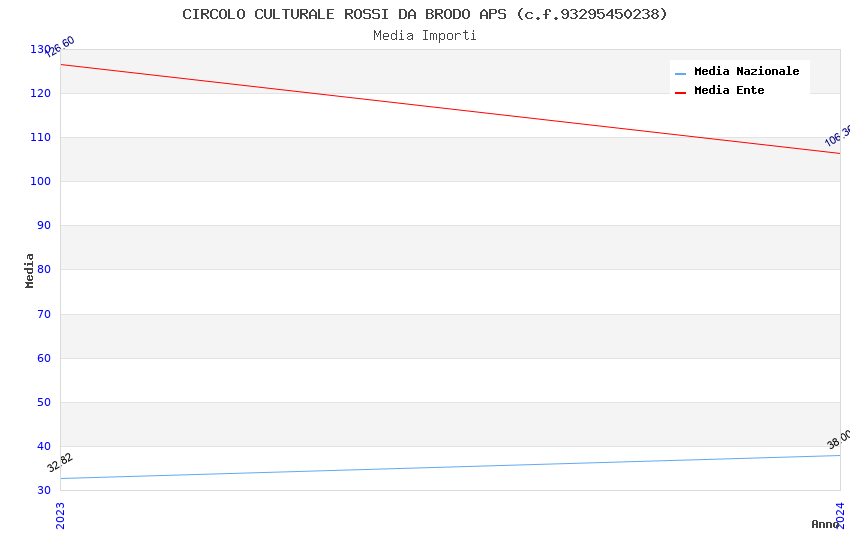Click the 100 y-axis tick label
Viewport: 850px width, 550px height.
point(40,182)
